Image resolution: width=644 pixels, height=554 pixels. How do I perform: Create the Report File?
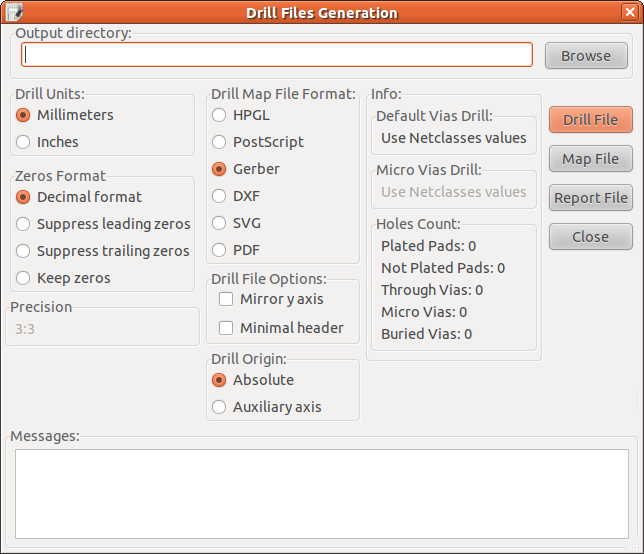pyautogui.click(x=590, y=198)
